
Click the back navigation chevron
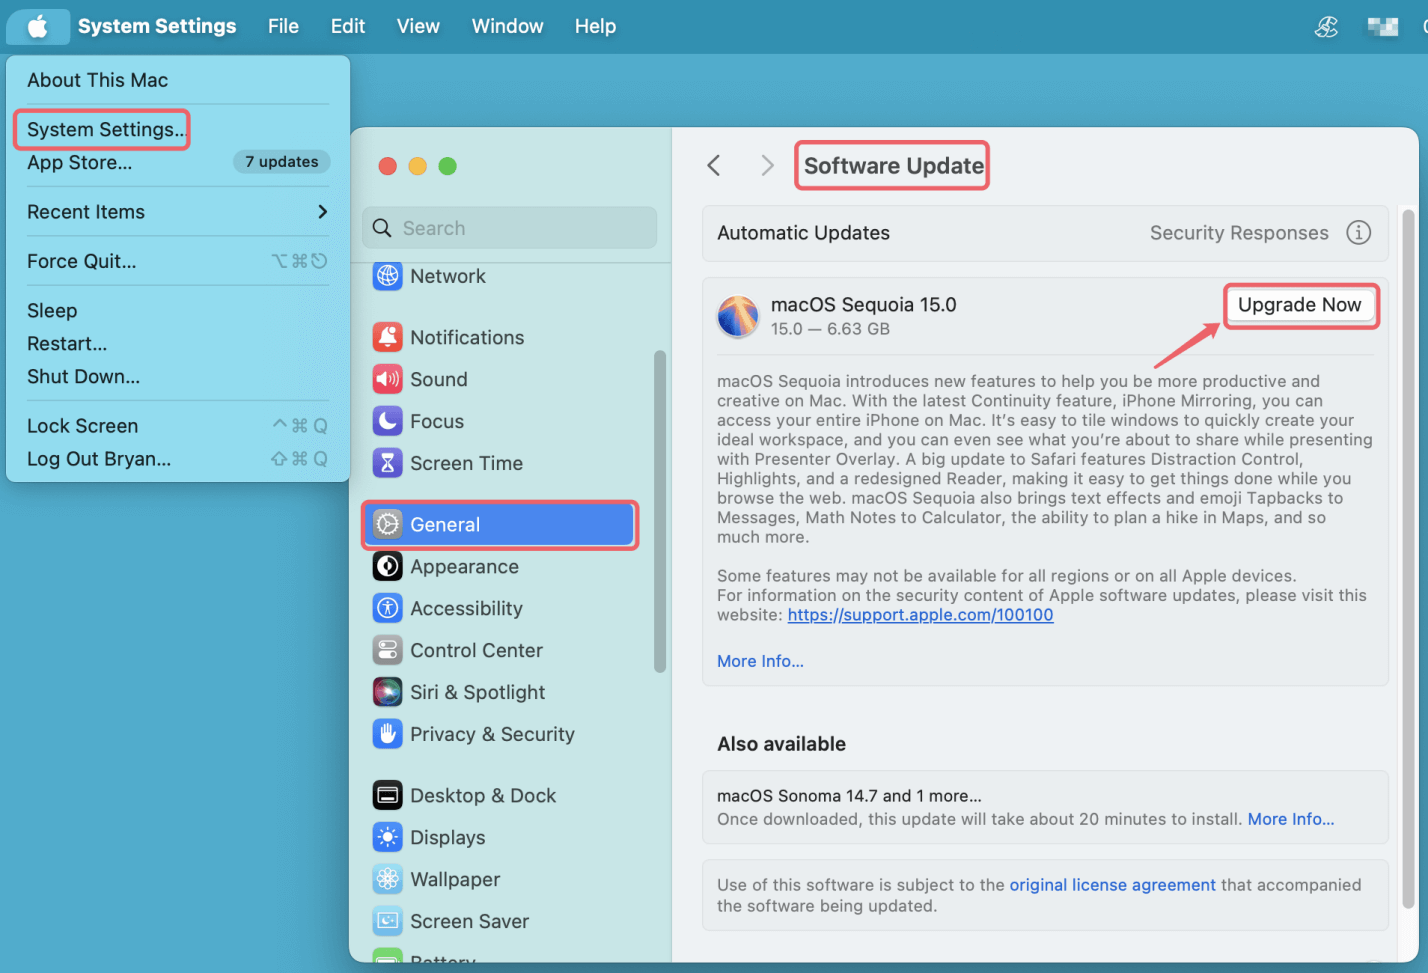(714, 165)
